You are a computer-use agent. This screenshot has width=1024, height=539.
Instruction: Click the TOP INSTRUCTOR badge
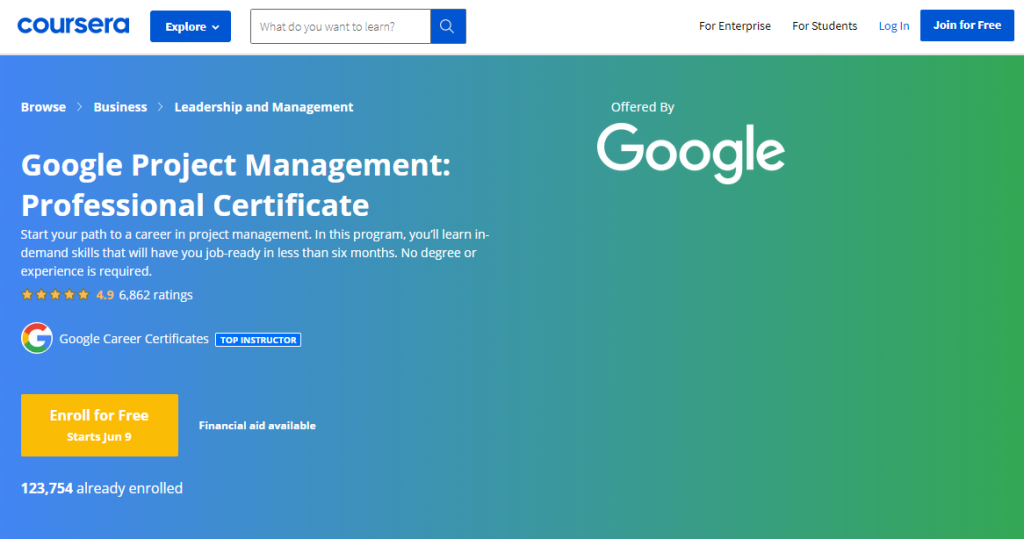pyautogui.click(x=258, y=340)
